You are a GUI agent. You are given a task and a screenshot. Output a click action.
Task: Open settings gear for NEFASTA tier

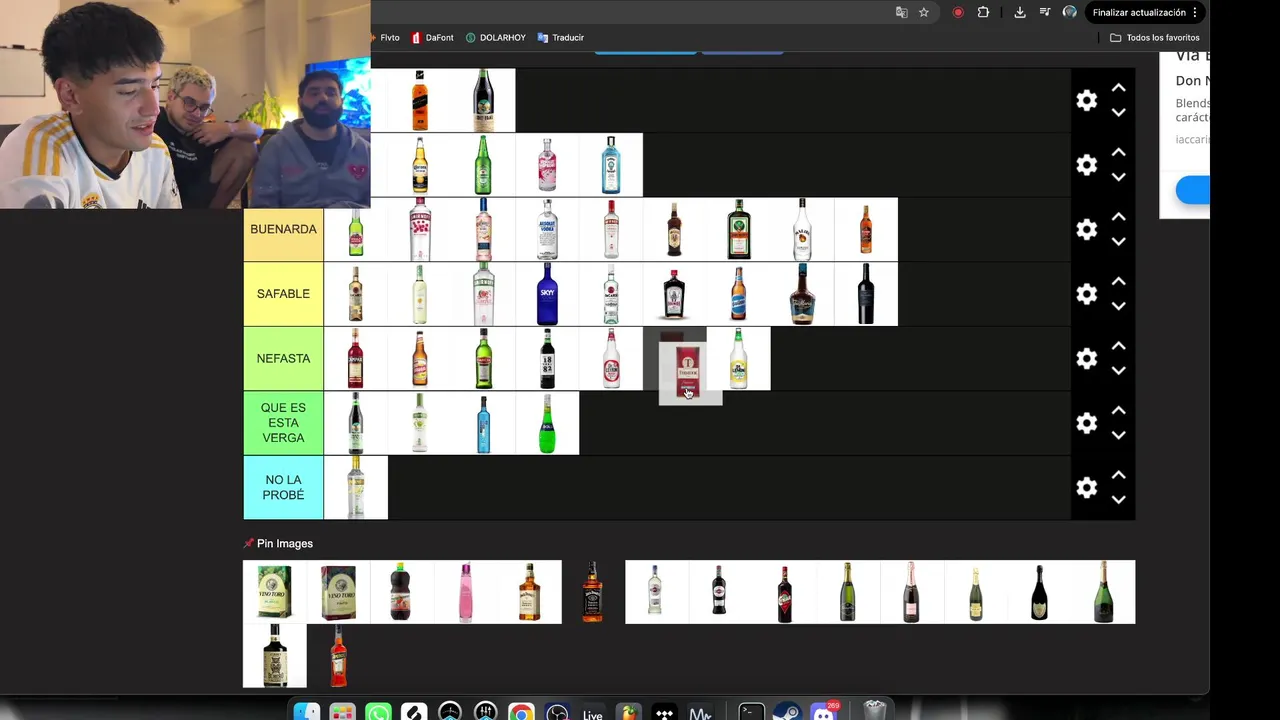pyautogui.click(x=1086, y=358)
